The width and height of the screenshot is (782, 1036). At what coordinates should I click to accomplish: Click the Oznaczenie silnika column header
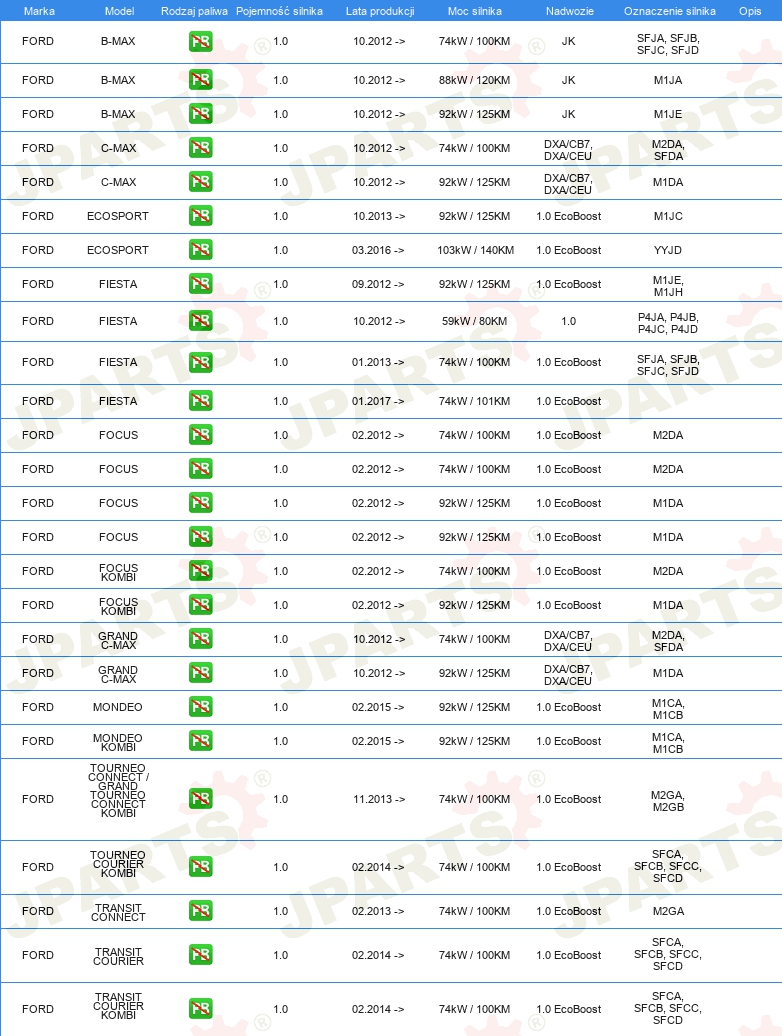pos(670,11)
